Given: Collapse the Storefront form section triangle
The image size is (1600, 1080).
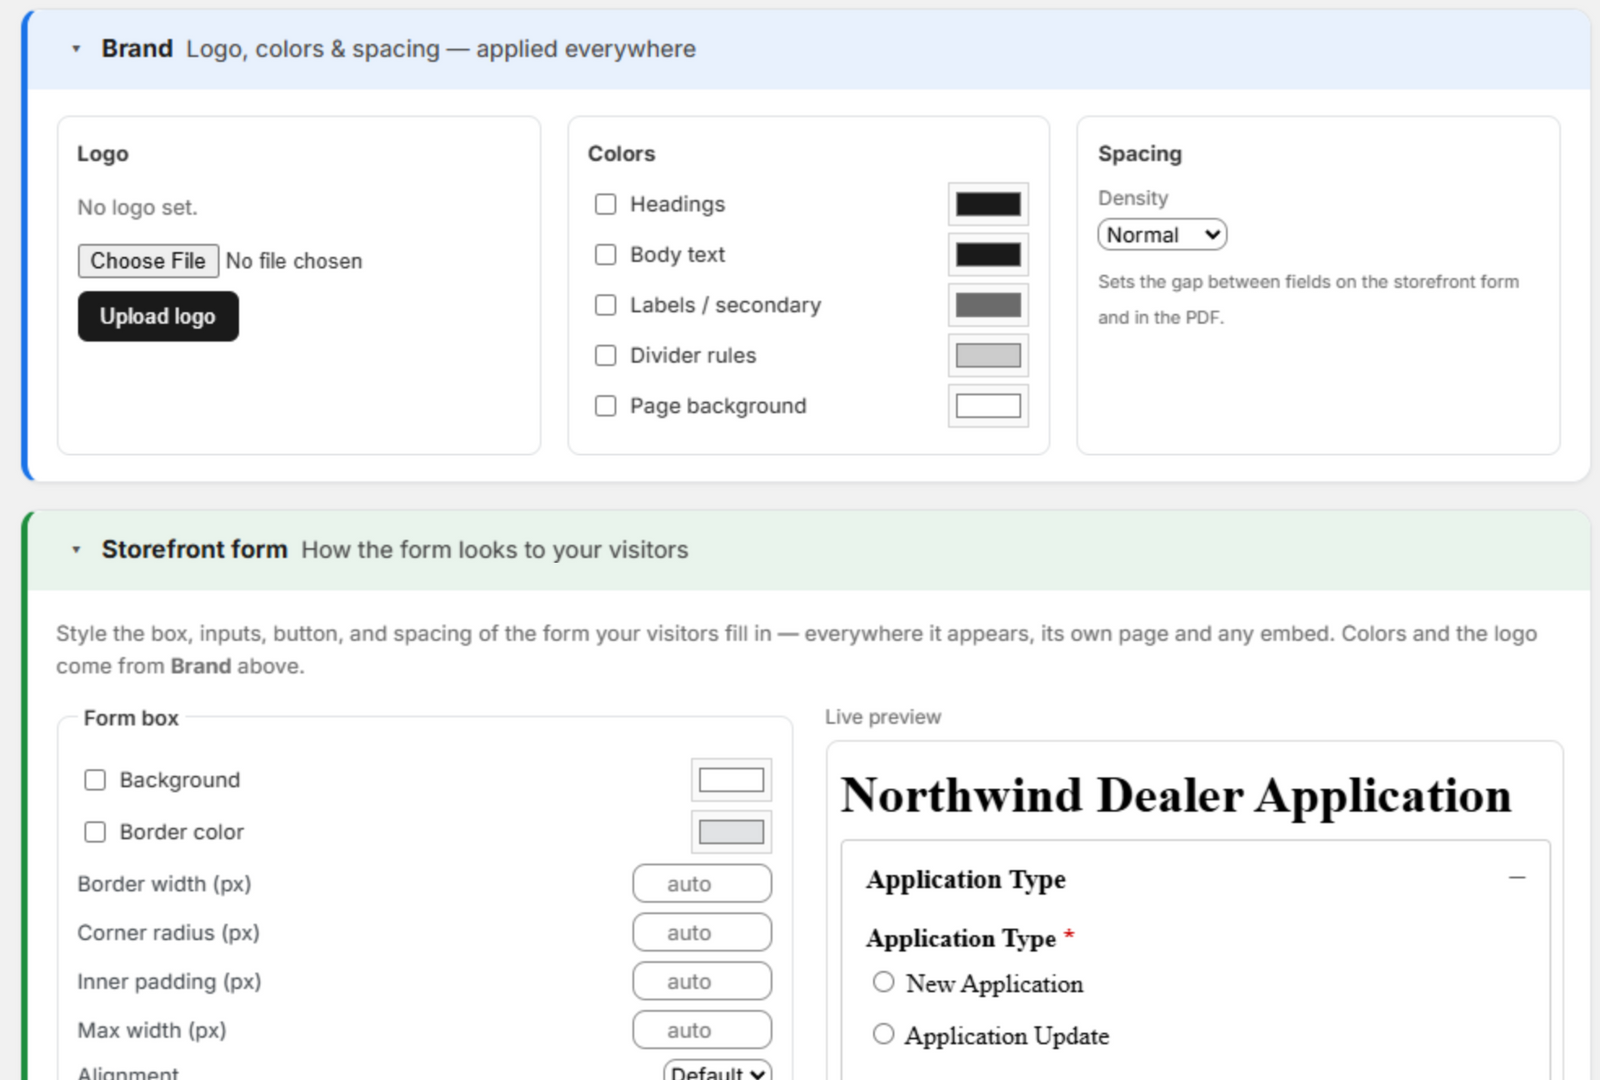Looking at the screenshot, I should [x=76, y=550].
